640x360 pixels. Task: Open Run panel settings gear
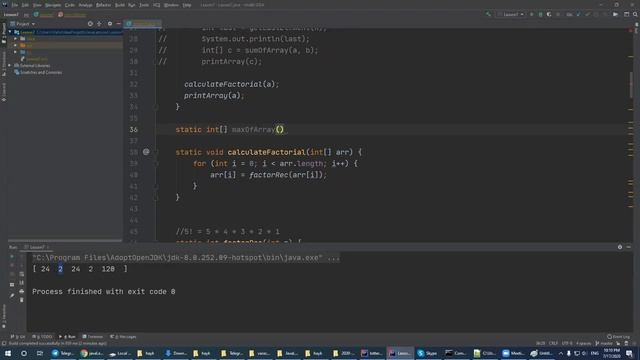coord(620,247)
